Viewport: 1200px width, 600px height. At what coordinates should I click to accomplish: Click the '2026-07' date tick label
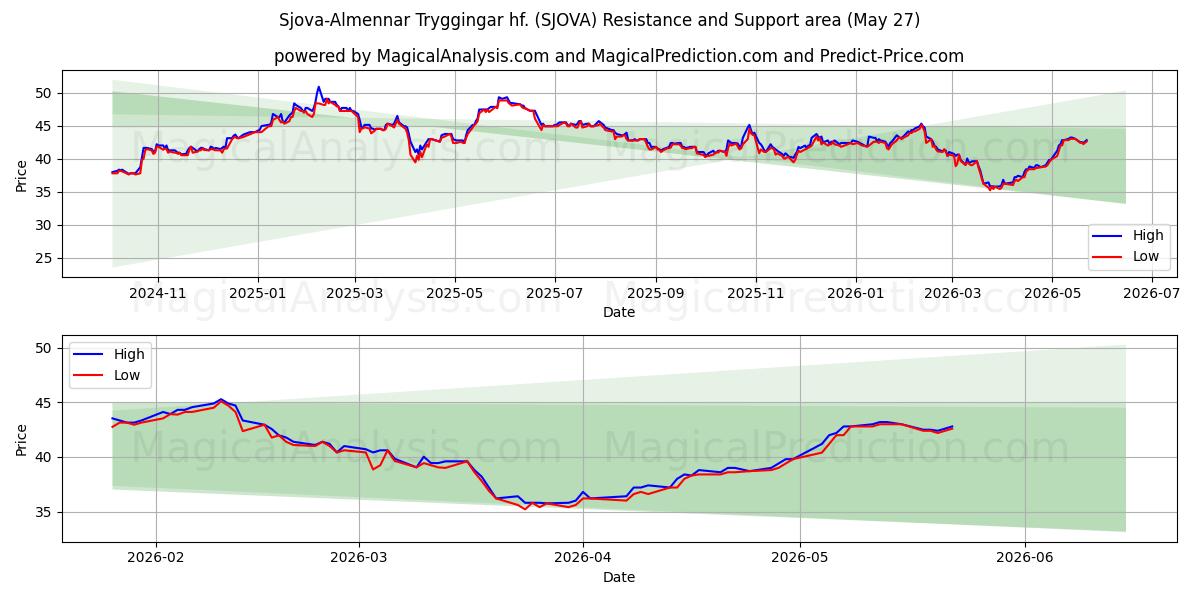(x=1151, y=295)
